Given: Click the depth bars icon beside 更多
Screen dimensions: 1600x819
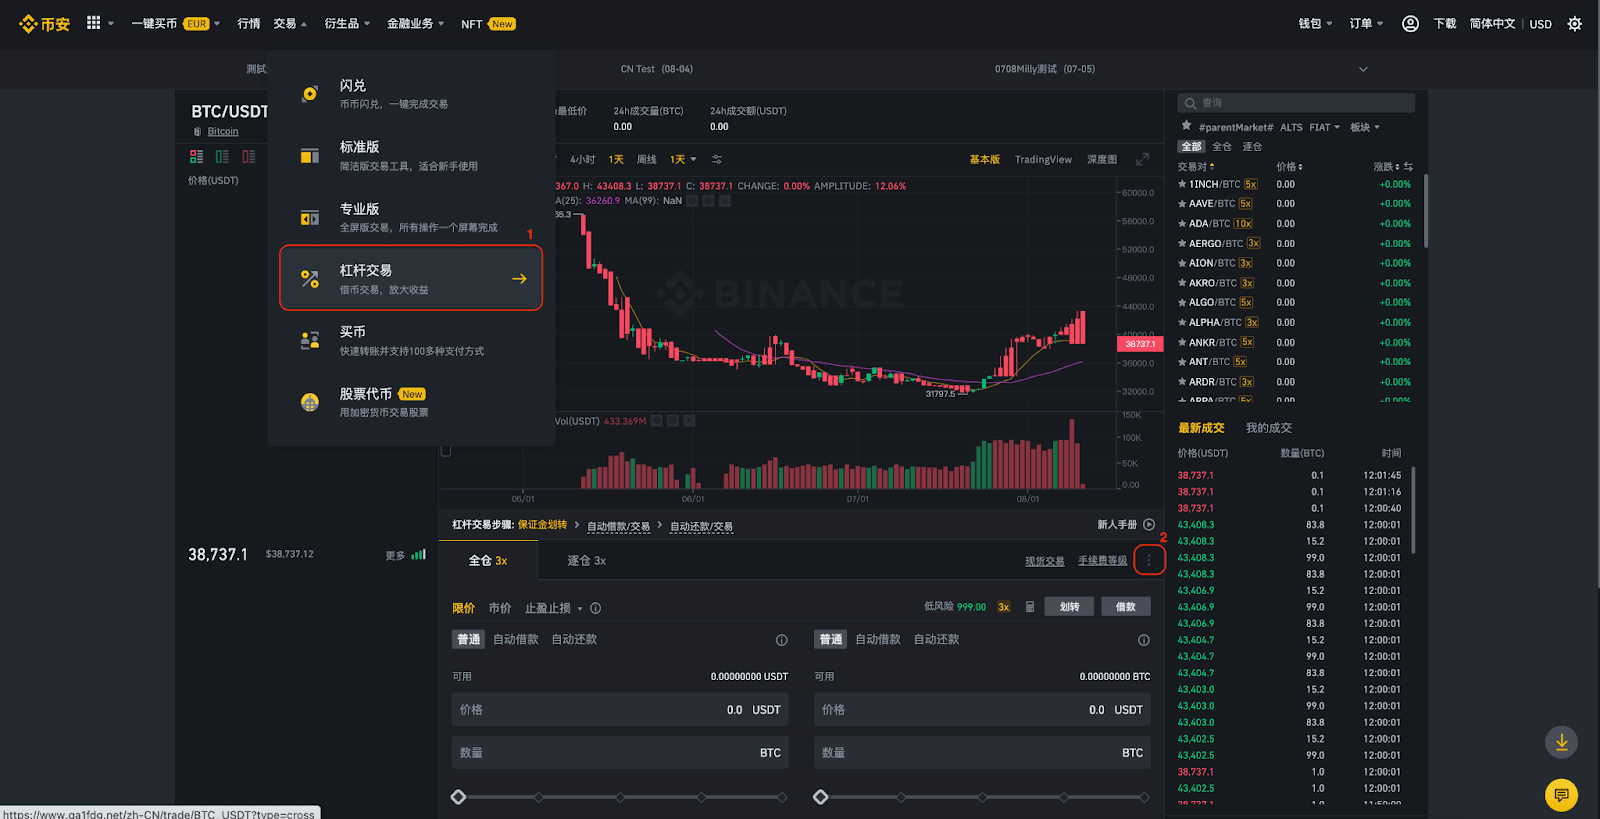Looking at the screenshot, I should (419, 554).
